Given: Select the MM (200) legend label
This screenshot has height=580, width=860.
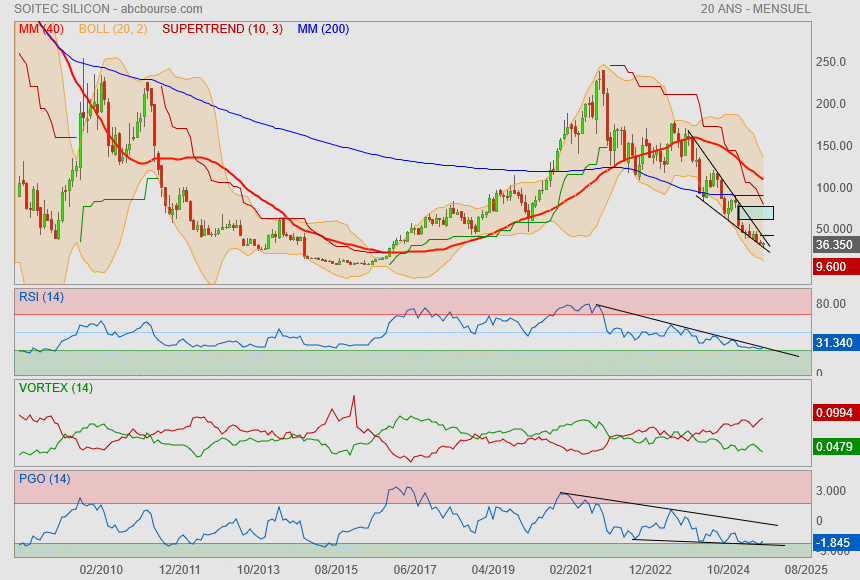Looking at the screenshot, I should 323,29.
